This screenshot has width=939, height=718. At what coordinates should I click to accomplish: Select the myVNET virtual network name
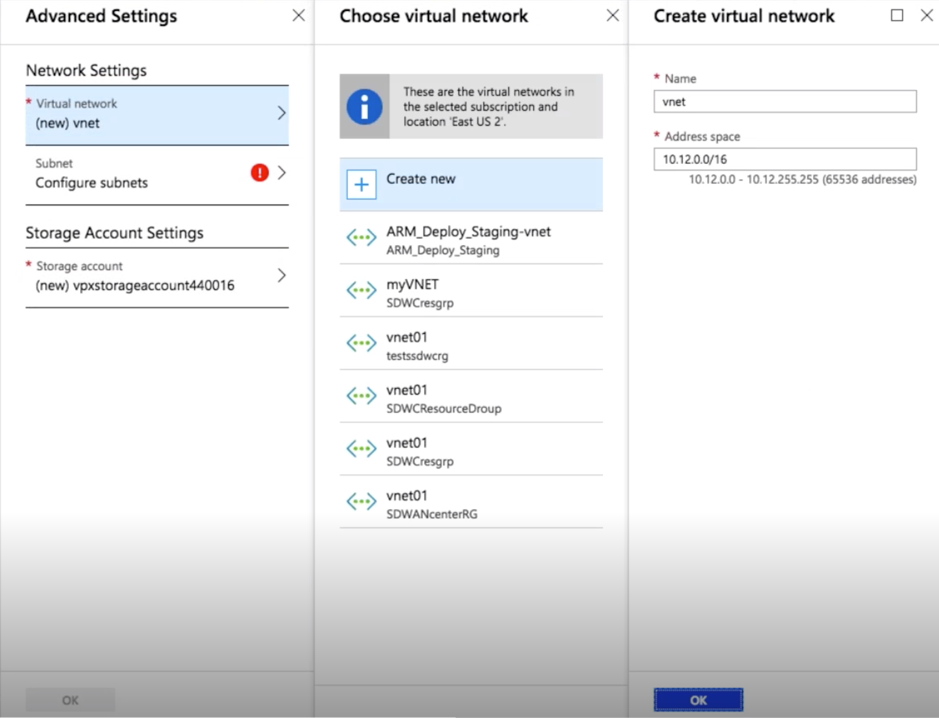[x=413, y=284]
